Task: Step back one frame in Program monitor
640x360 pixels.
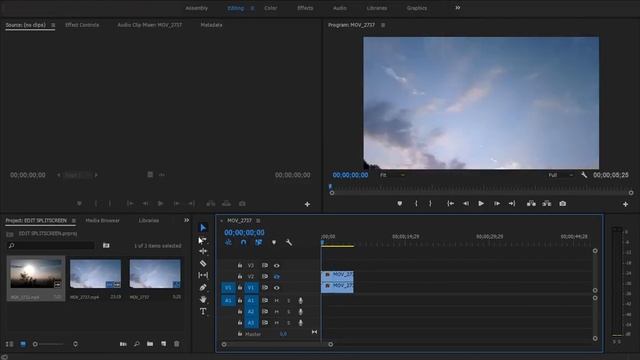Action: (x=466, y=203)
